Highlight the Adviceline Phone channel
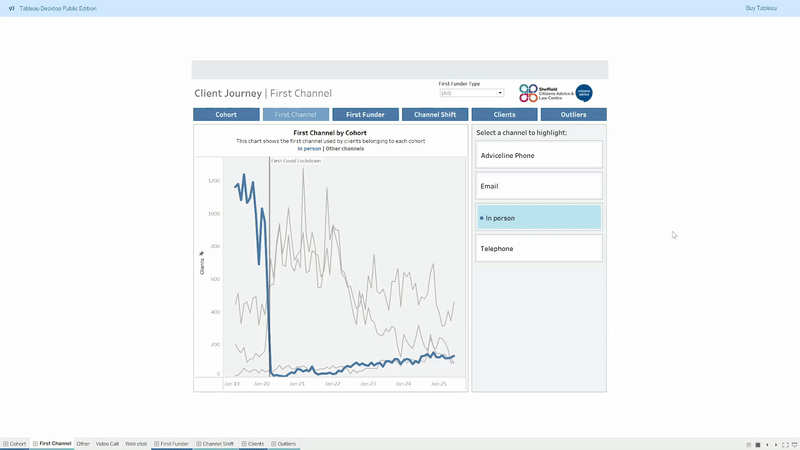Viewport: 800px width, 450px height. (x=539, y=155)
